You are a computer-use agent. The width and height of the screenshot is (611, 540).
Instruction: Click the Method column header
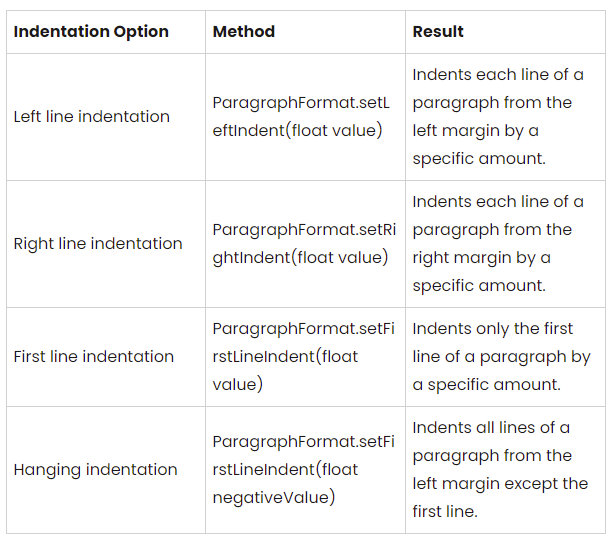click(243, 31)
